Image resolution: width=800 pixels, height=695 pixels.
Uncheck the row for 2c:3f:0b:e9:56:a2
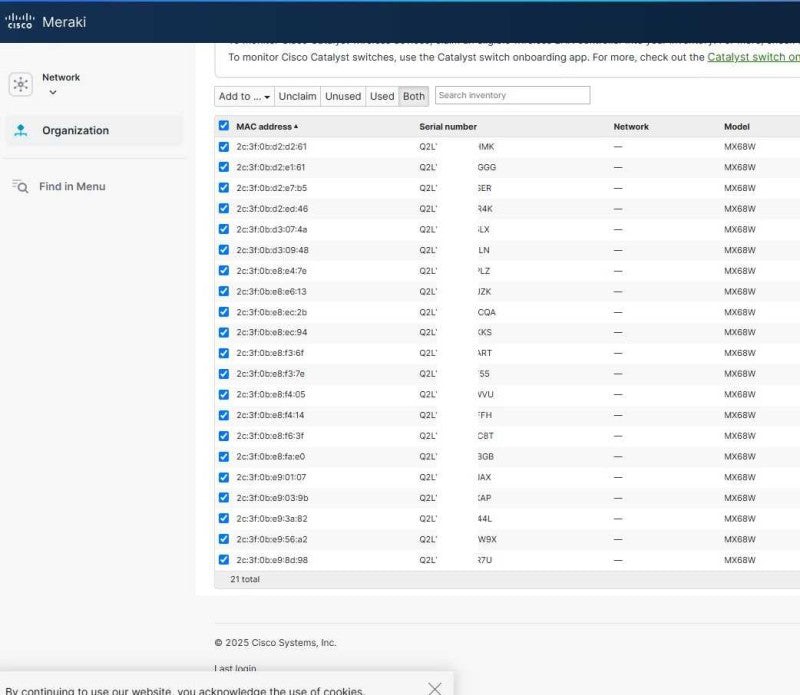tap(223, 539)
